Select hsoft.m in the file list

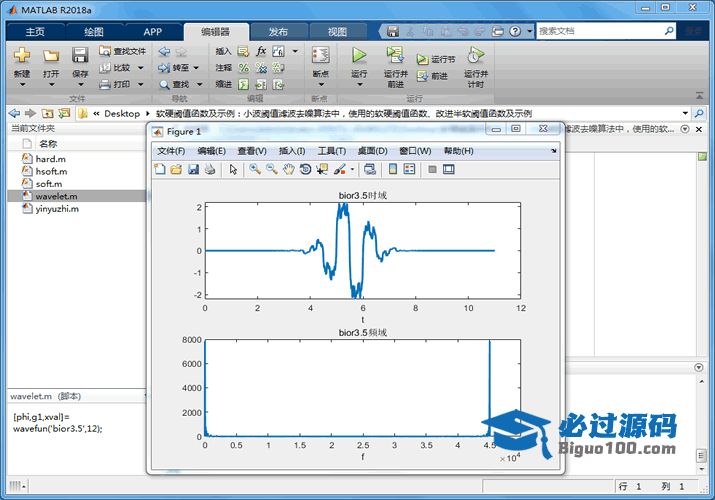[x=52, y=171]
